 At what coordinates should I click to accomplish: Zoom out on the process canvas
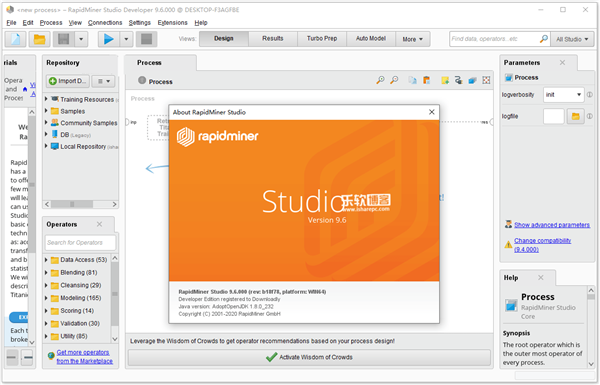pyautogui.click(x=394, y=80)
